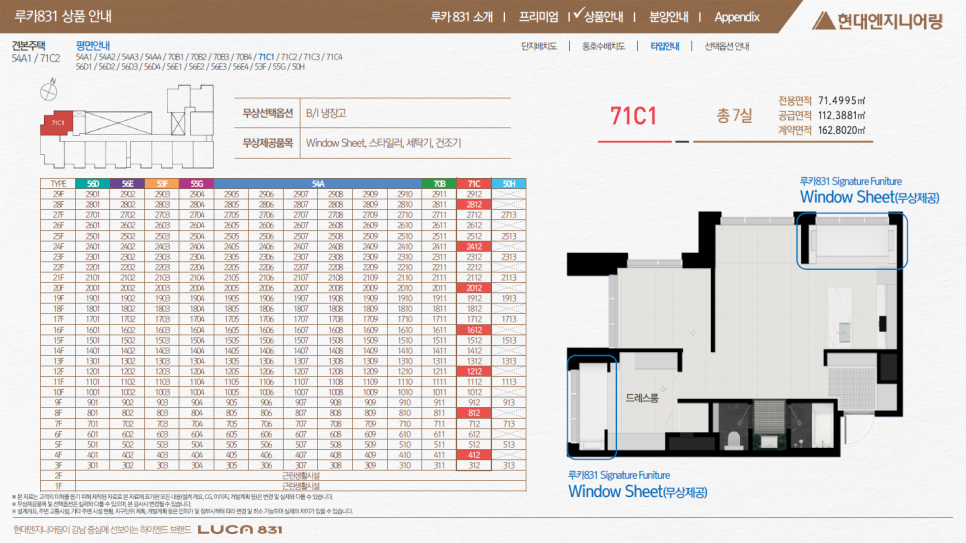The height and width of the screenshot is (543, 966).
Task: Click Window Sheet caption below the floor plan
Action: coord(638,491)
